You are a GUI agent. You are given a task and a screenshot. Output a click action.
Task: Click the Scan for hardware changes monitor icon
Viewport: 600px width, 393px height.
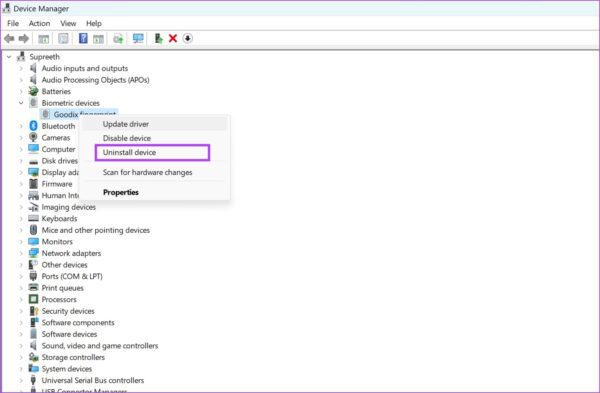coord(138,38)
